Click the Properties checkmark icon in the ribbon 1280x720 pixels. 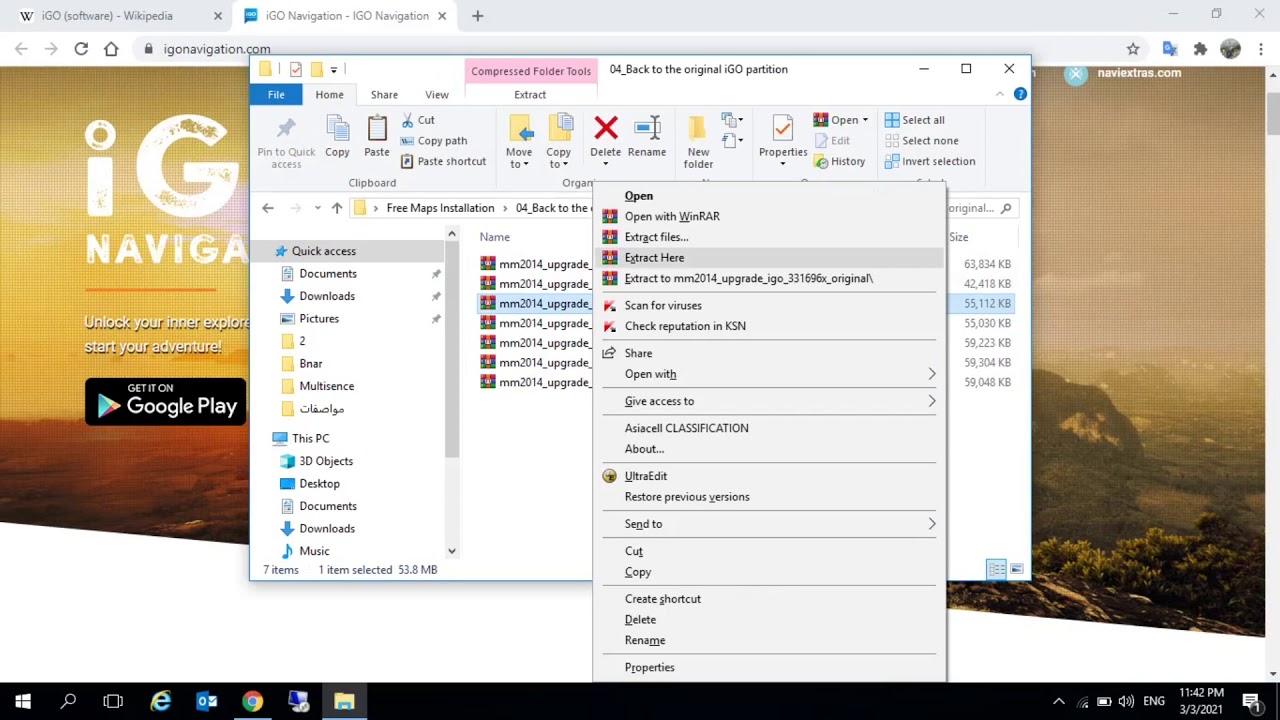click(x=783, y=128)
